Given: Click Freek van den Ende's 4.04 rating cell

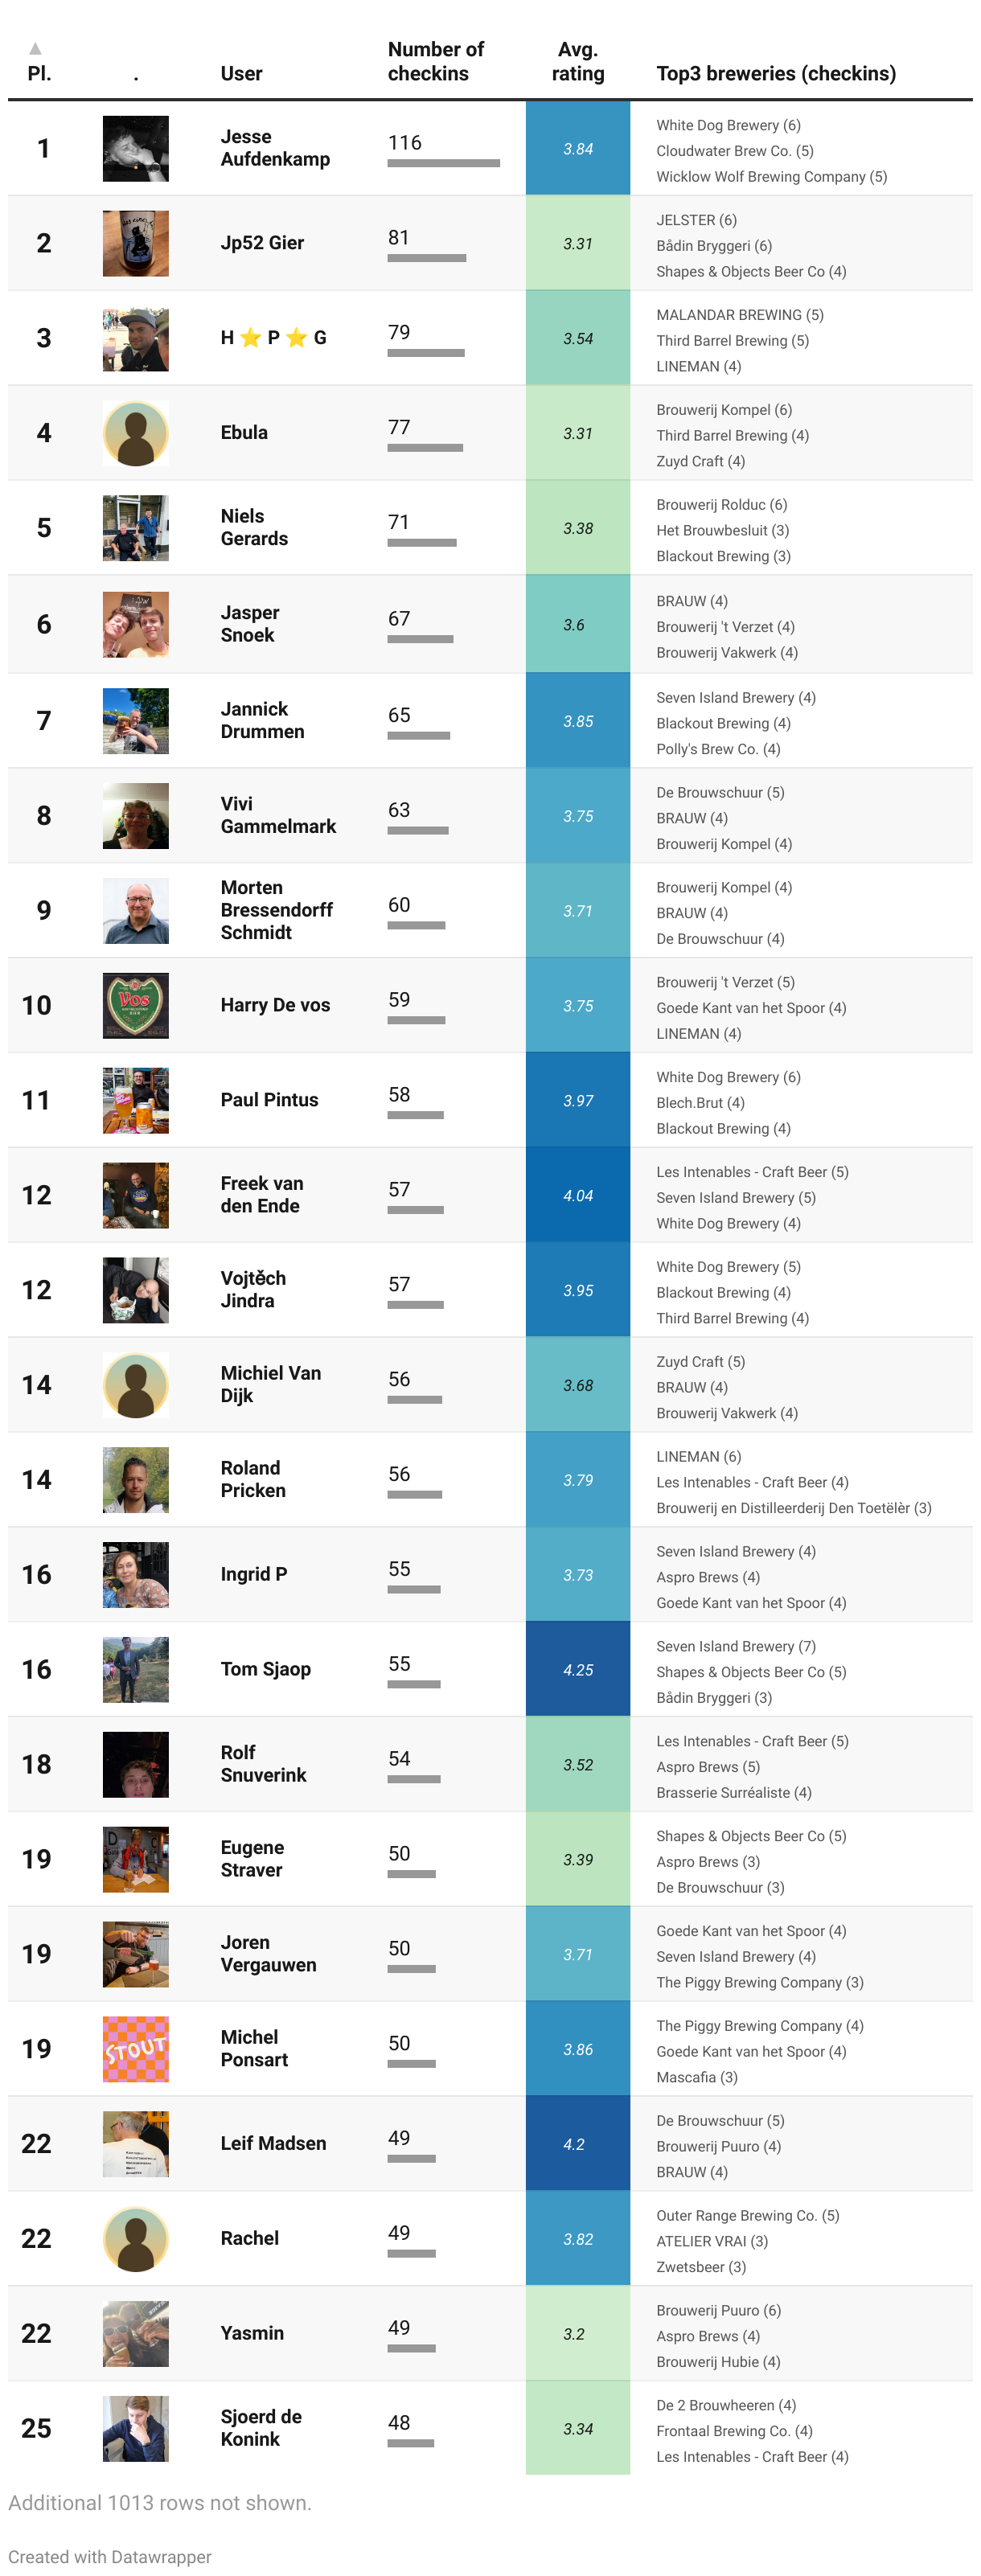Looking at the screenshot, I should pos(577,1195).
